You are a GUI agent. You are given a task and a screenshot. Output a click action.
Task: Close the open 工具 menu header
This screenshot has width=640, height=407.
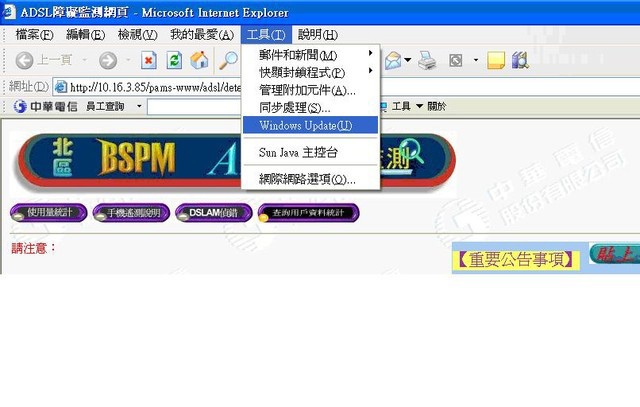point(266,35)
